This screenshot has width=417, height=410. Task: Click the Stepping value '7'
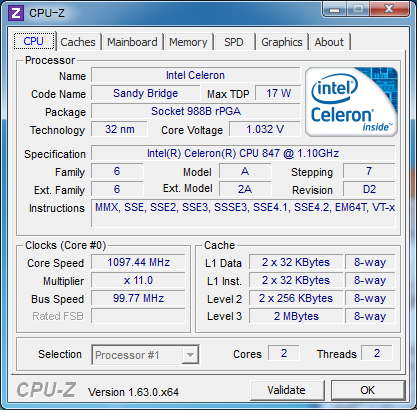pos(369,171)
